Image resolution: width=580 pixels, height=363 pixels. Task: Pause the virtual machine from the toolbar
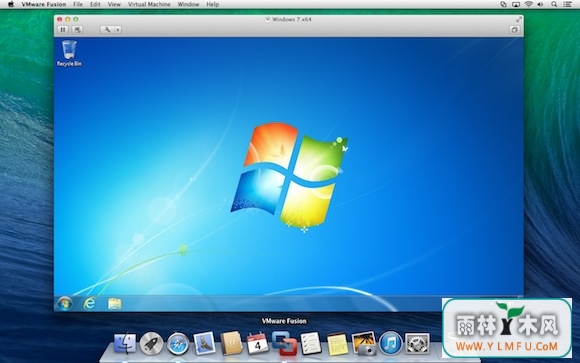click(x=63, y=30)
